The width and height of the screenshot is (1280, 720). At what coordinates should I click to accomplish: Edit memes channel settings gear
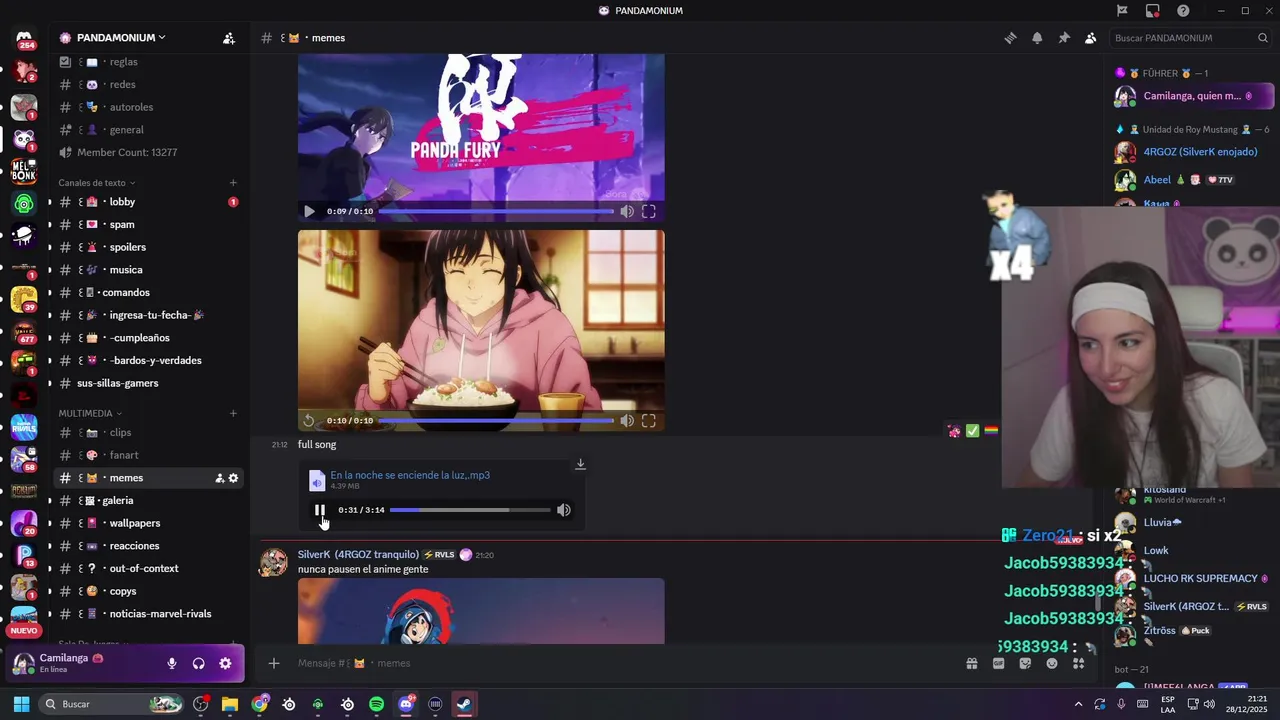pyautogui.click(x=233, y=478)
